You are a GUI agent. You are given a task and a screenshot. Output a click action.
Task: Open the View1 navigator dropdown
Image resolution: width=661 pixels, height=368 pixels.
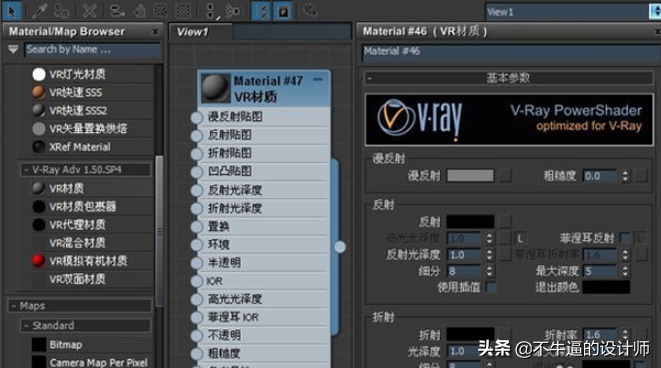point(656,12)
